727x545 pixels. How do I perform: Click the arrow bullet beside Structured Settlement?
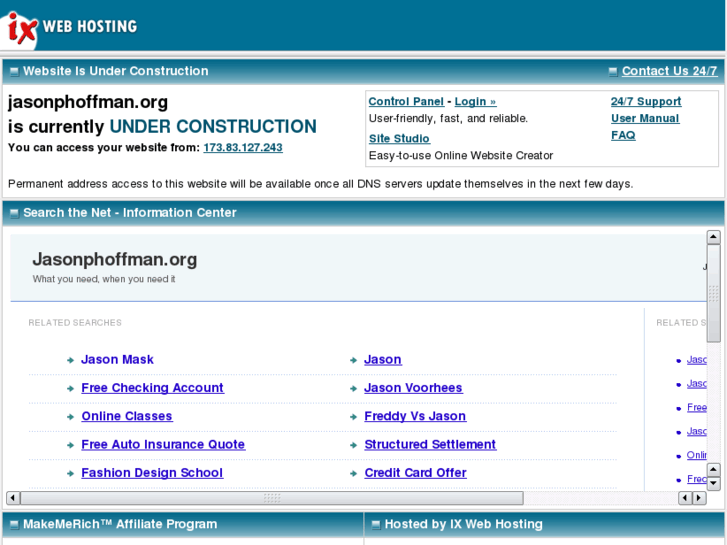point(354,445)
